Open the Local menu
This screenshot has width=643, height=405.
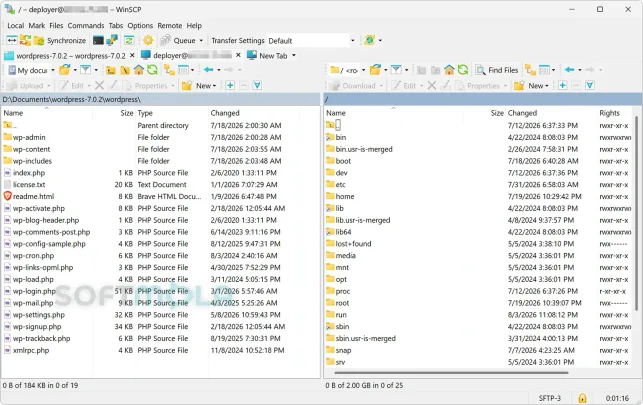tap(16, 25)
